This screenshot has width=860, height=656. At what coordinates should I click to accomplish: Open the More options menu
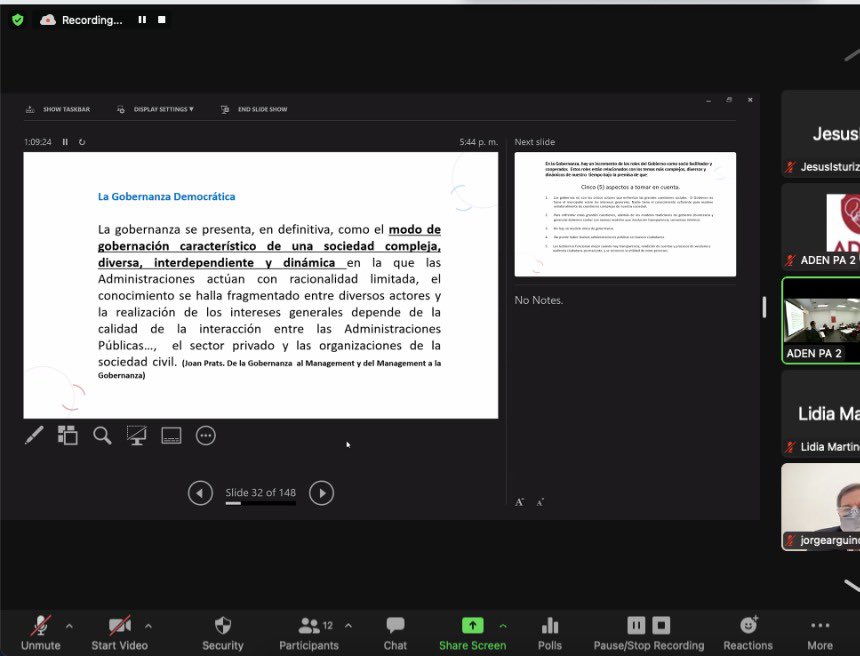(820, 633)
